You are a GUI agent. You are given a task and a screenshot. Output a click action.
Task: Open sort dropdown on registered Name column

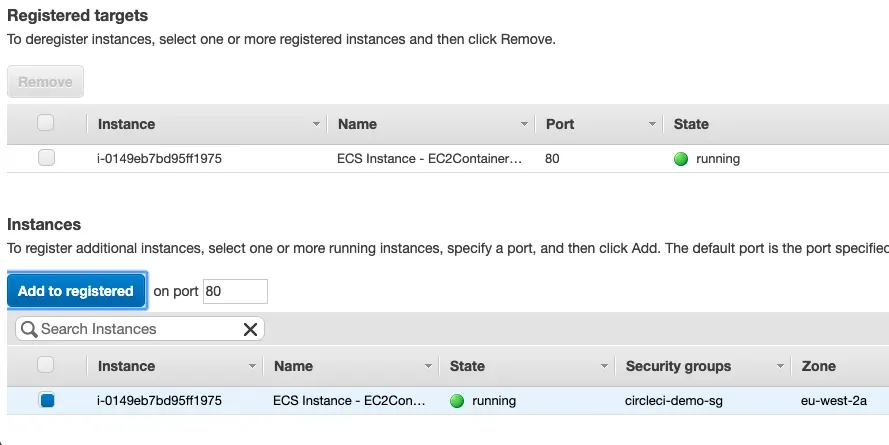pos(524,124)
